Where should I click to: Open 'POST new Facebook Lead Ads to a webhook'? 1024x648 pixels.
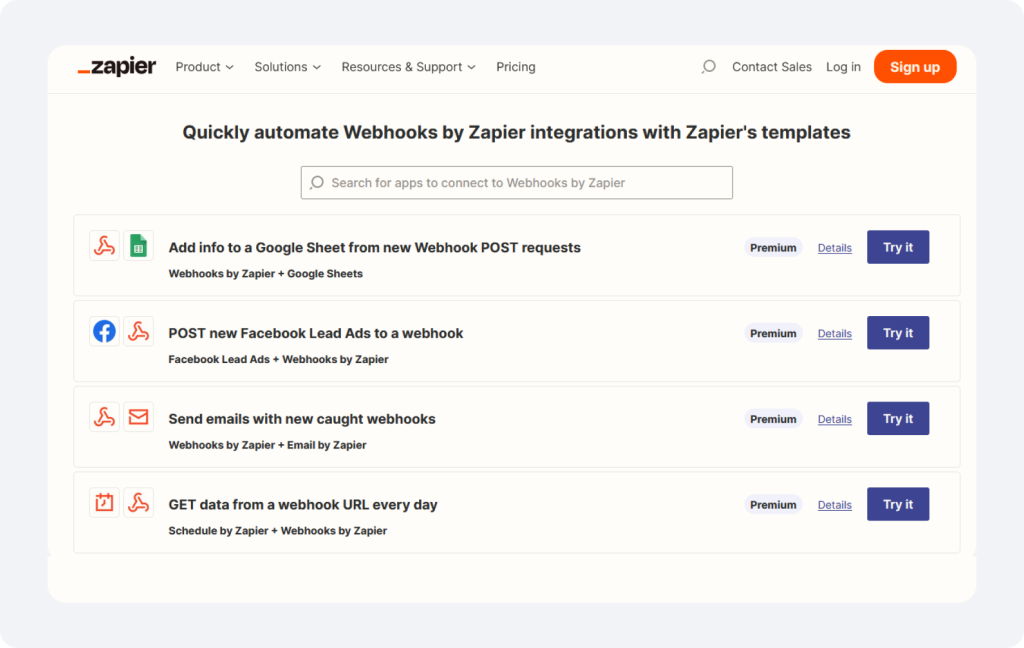point(315,333)
